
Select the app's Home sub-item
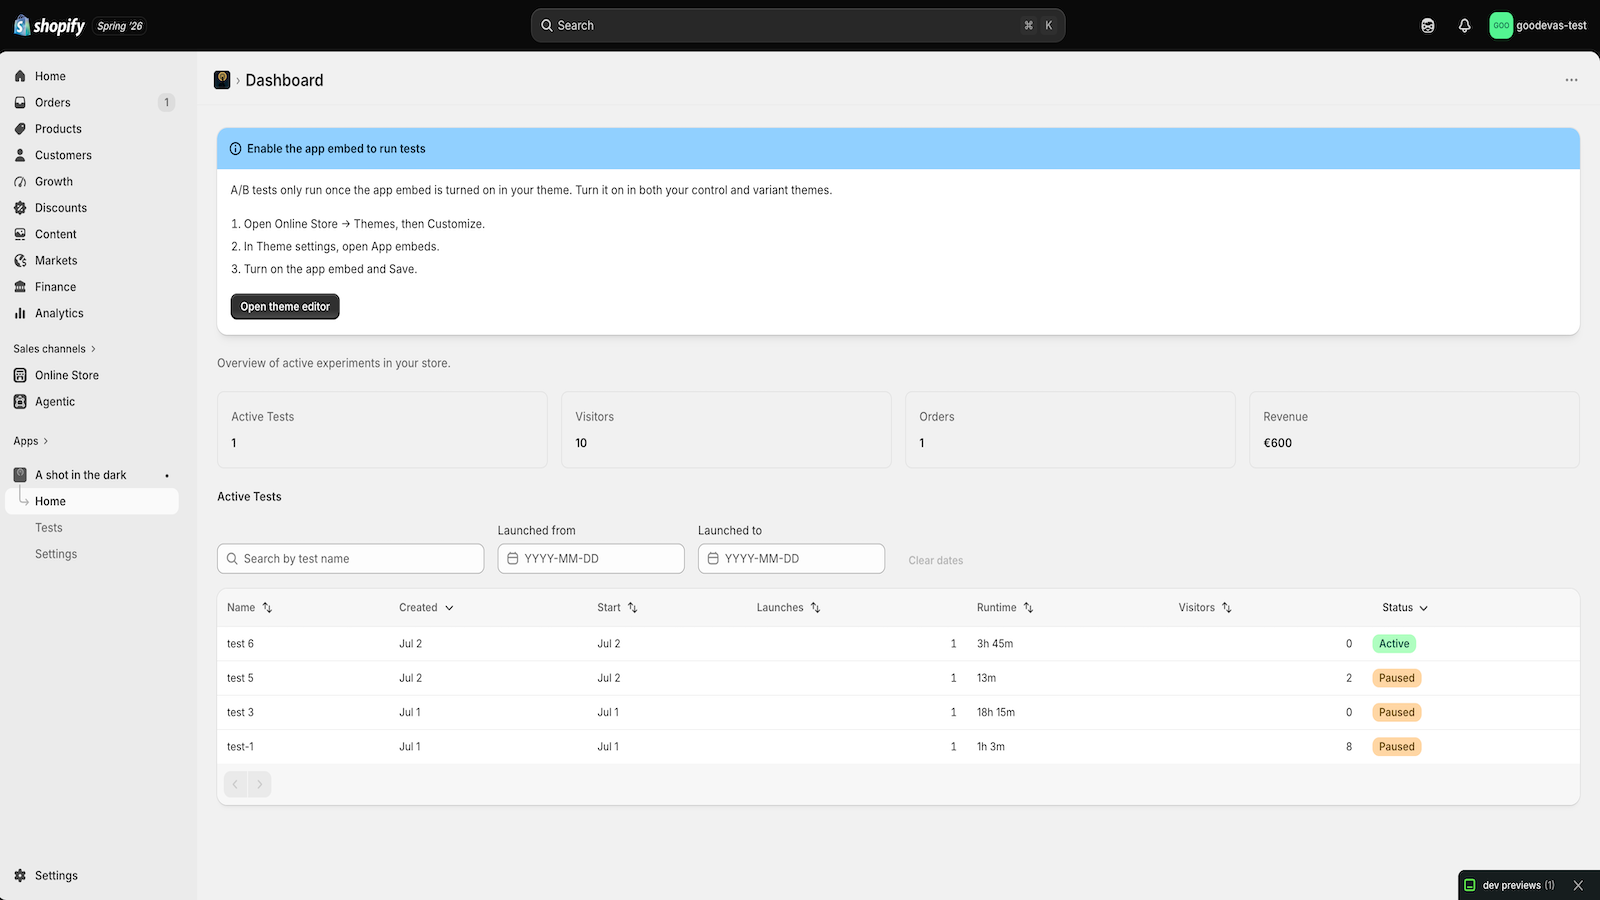click(x=92, y=501)
